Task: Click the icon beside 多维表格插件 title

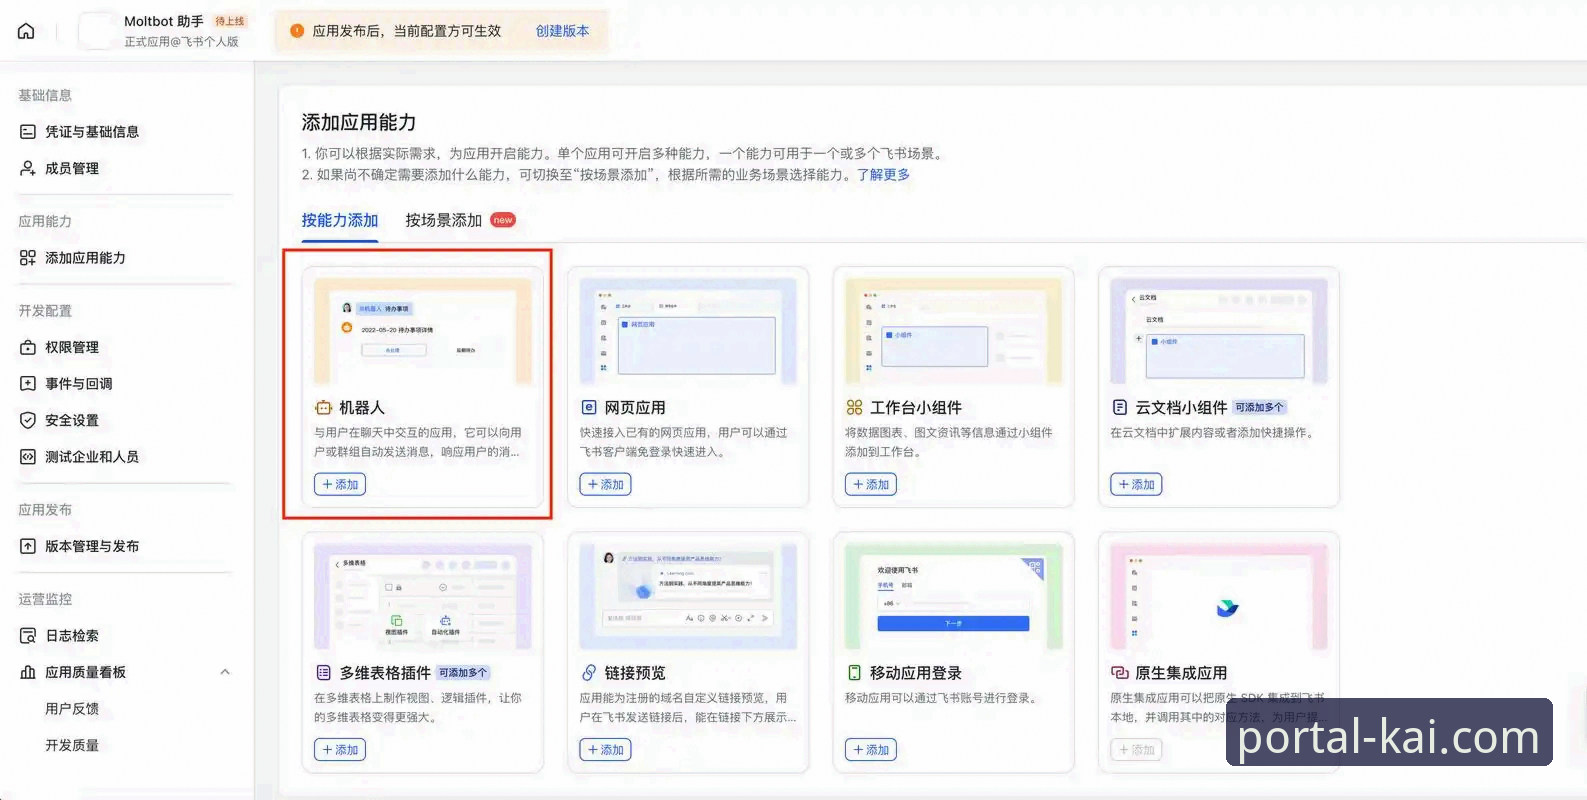Action: [x=323, y=673]
